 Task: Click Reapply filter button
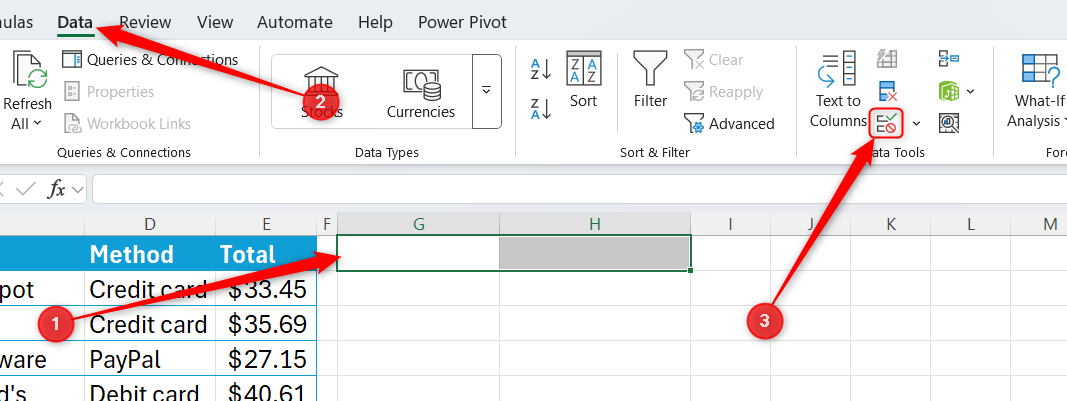click(723, 92)
